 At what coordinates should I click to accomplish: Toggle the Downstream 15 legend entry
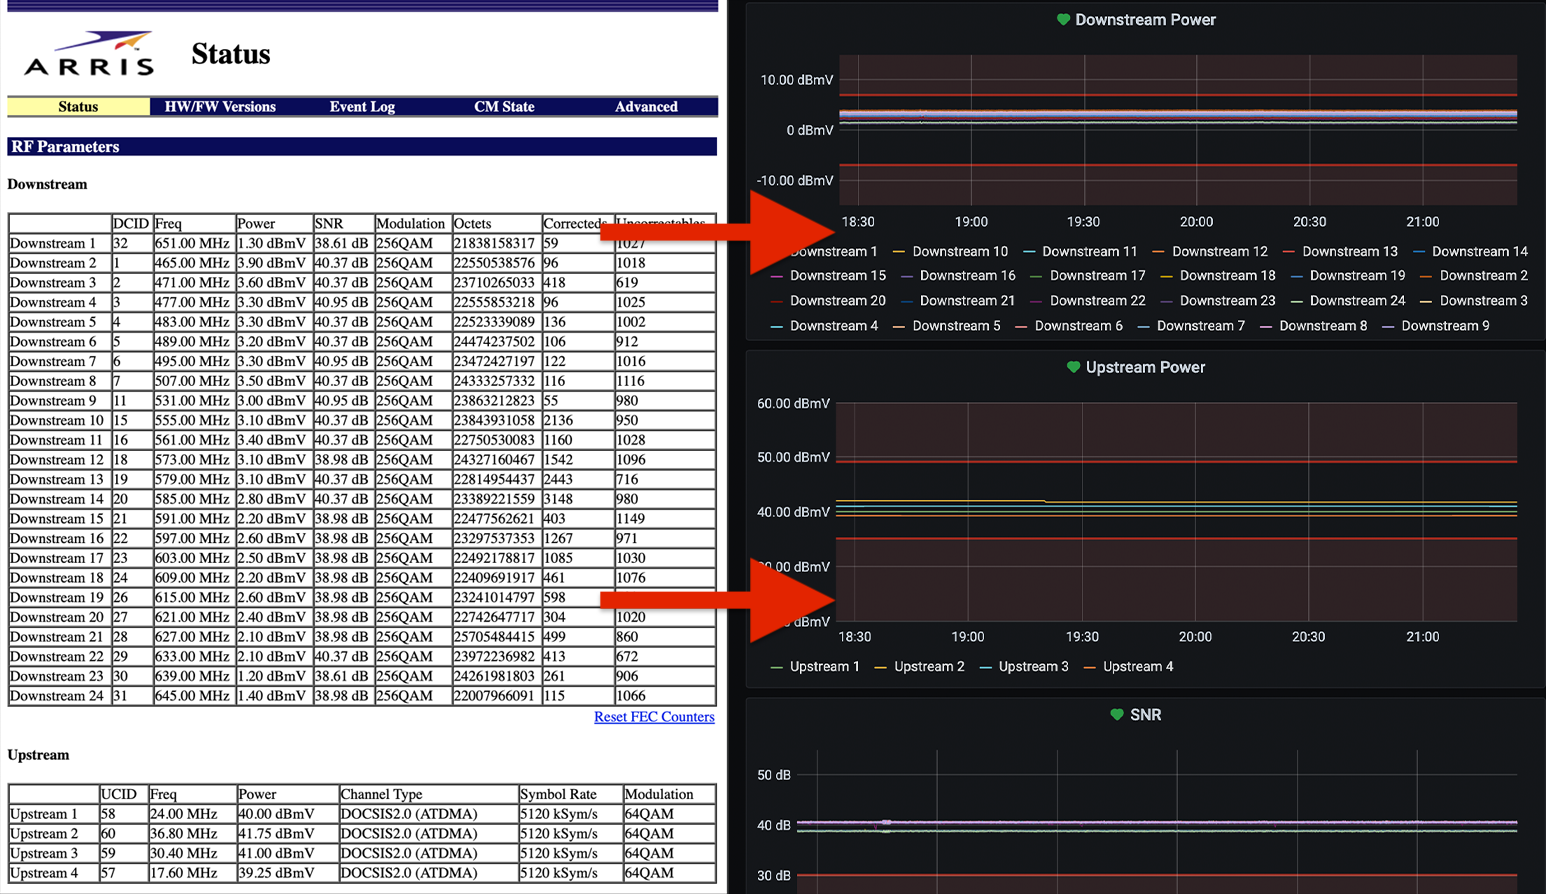pos(837,275)
